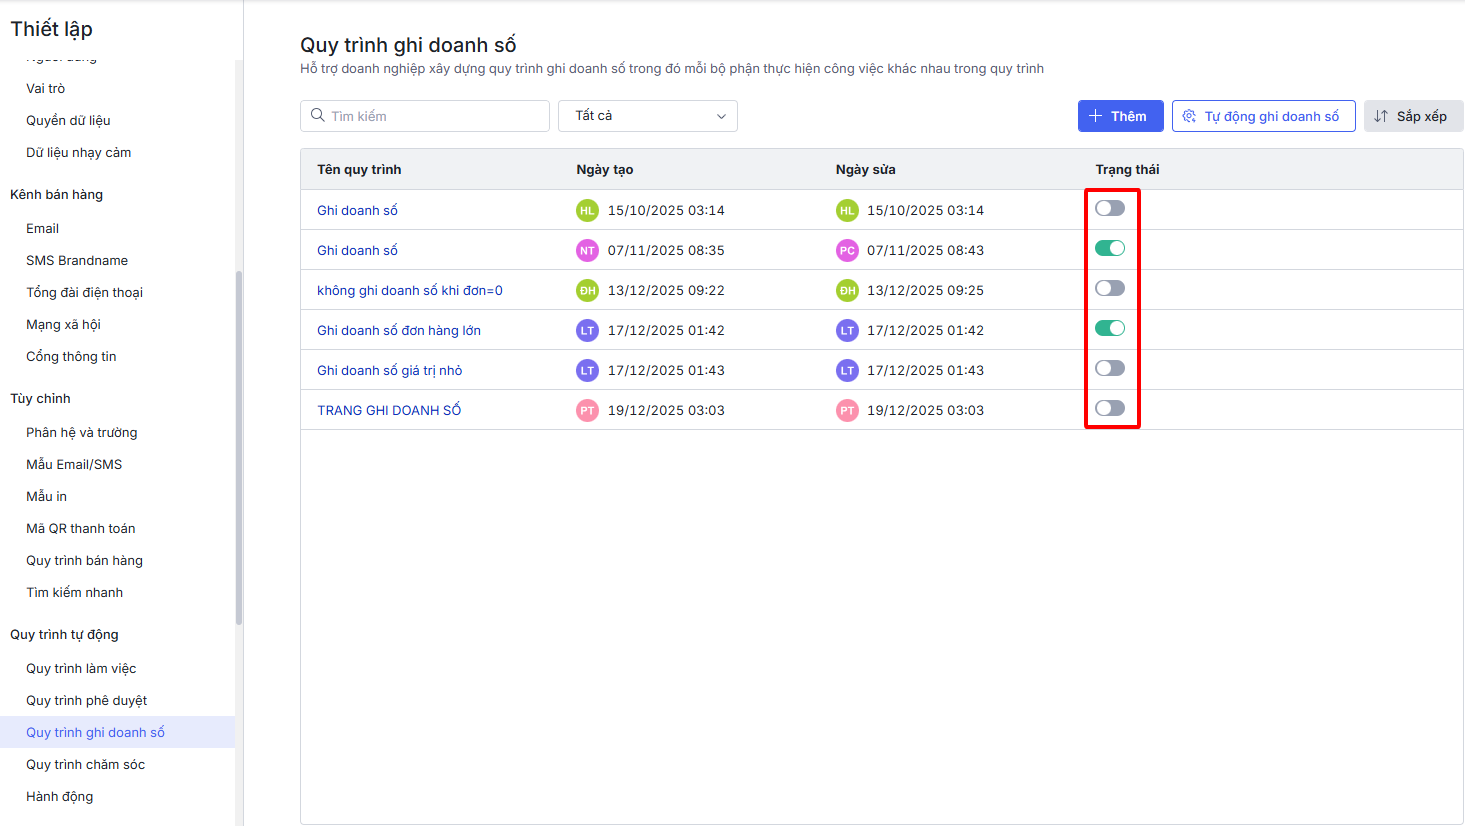The image size is (1465, 826).
Task: Click the HL avatar in Ngày tạo column
Action: [x=587, y=210]
